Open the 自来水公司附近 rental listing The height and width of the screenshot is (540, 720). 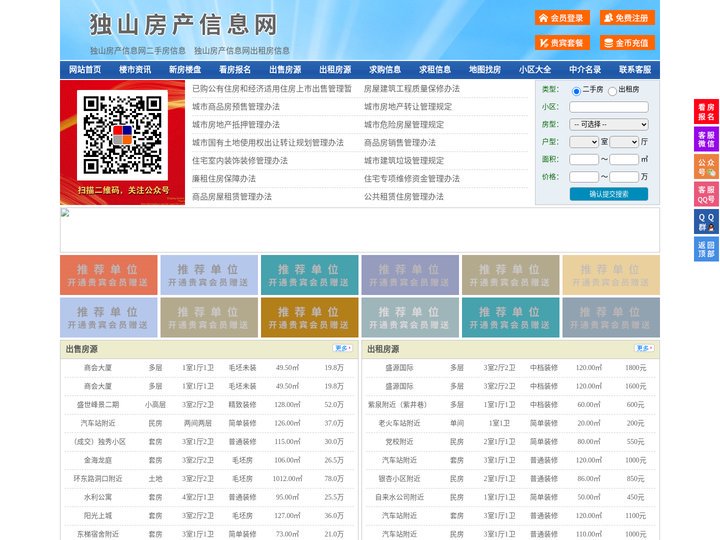pyautogui.click(x=399, y=497)
